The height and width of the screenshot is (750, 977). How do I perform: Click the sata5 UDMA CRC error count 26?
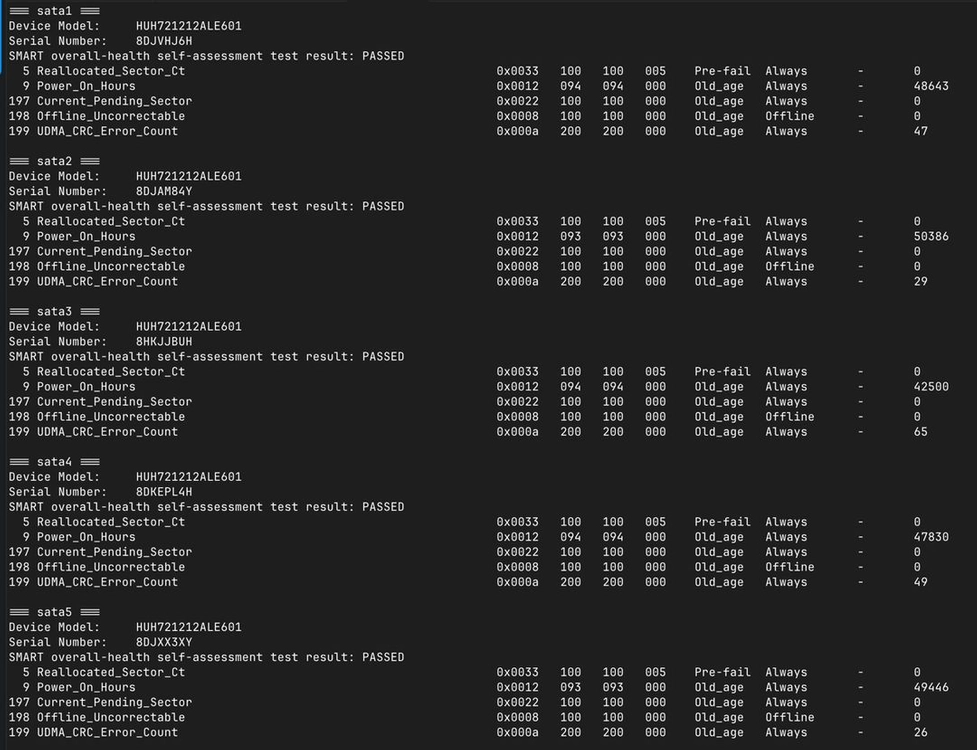[920, 733]
